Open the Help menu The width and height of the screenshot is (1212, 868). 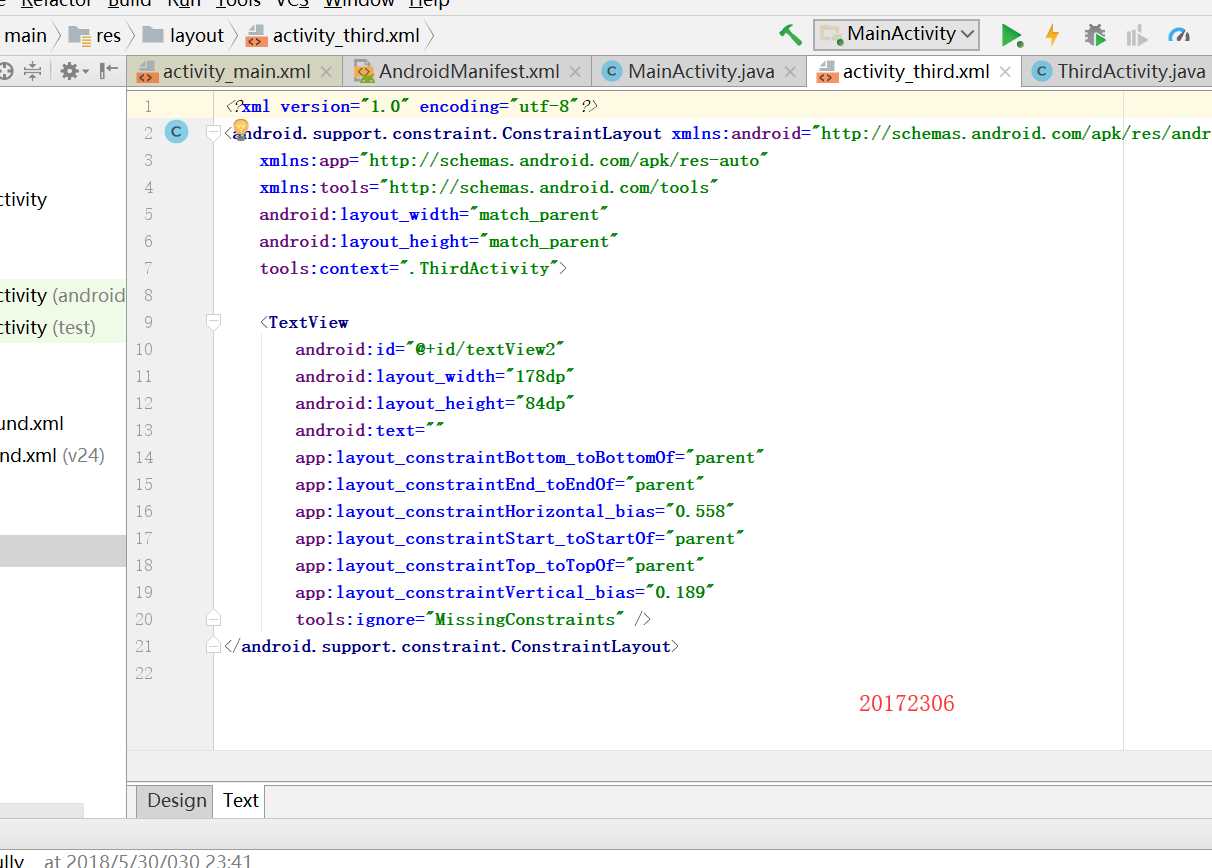tap(429, 3)
